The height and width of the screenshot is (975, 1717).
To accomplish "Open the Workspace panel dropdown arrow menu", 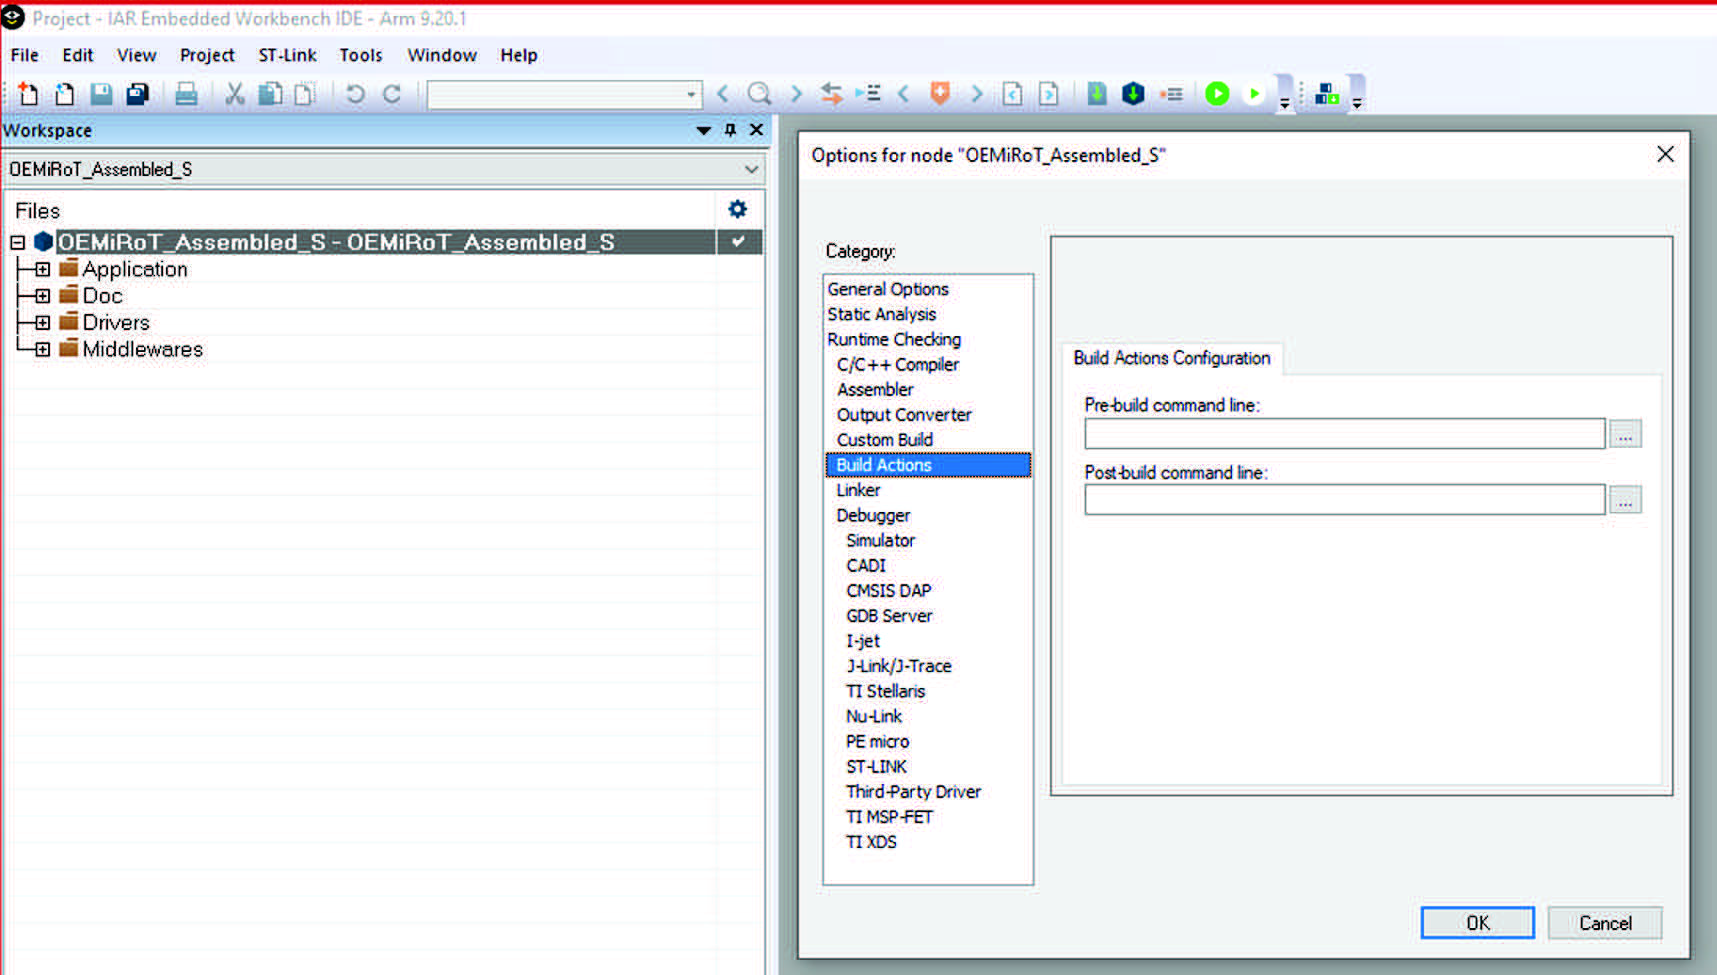I will point(703,130).
